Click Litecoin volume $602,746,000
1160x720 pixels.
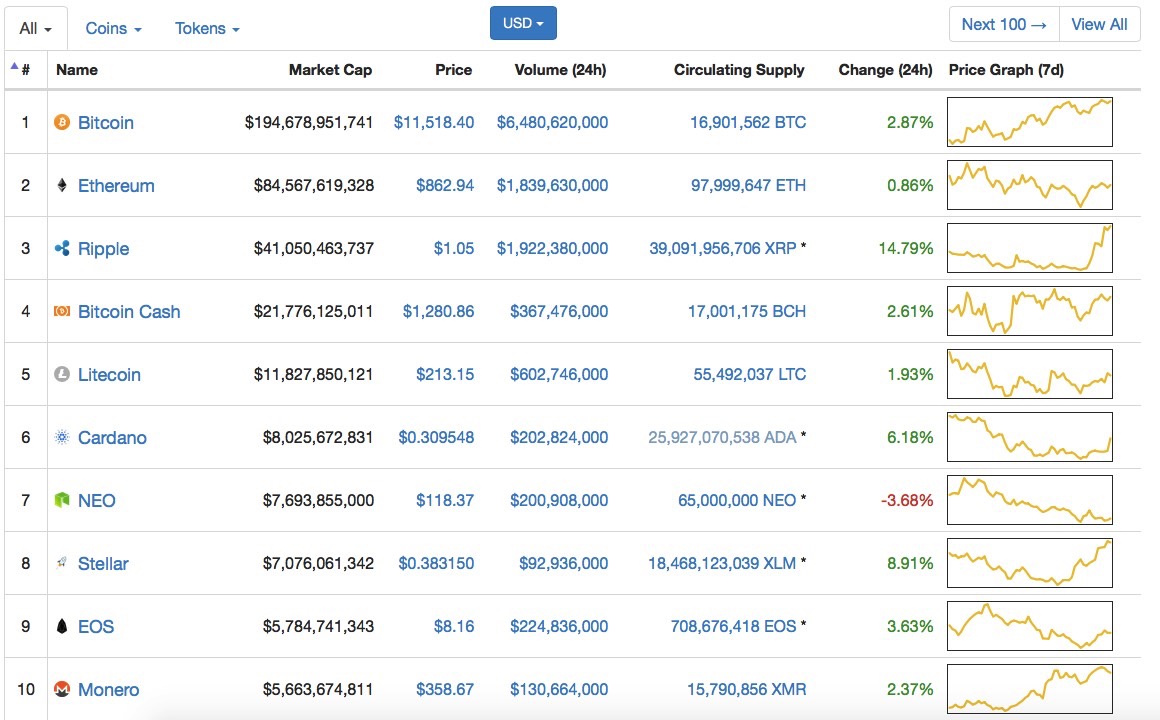559,374
